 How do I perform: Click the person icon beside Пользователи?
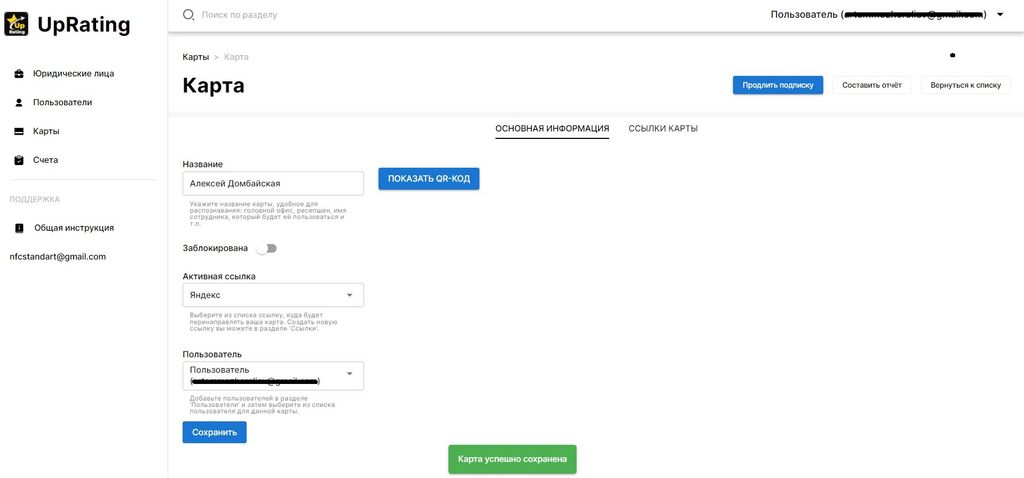[x=19, y=103]
